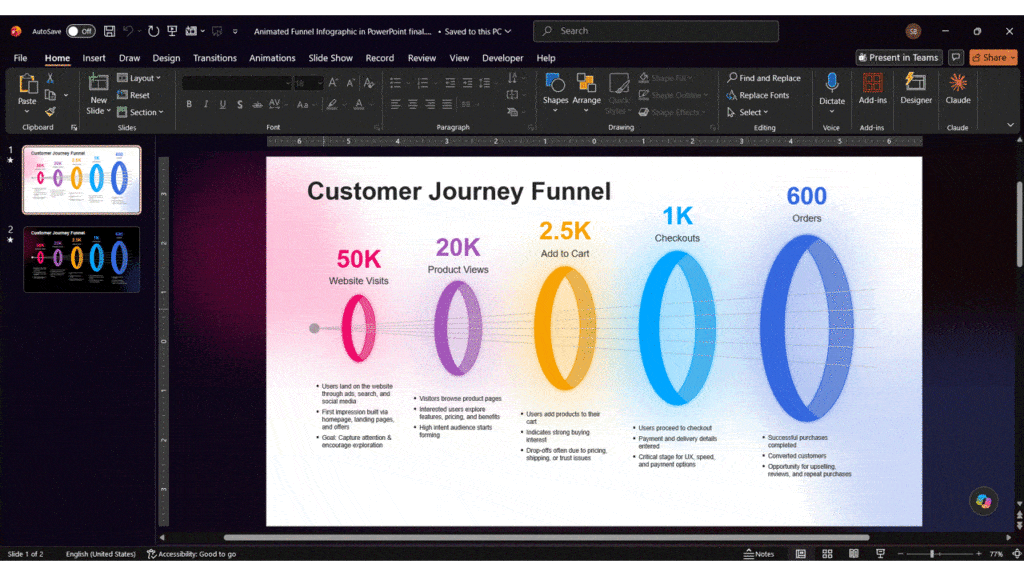Viewport: 1024px width, 576px height.
Task: Launch the Claude add-in icon
Action: (958, 83)
